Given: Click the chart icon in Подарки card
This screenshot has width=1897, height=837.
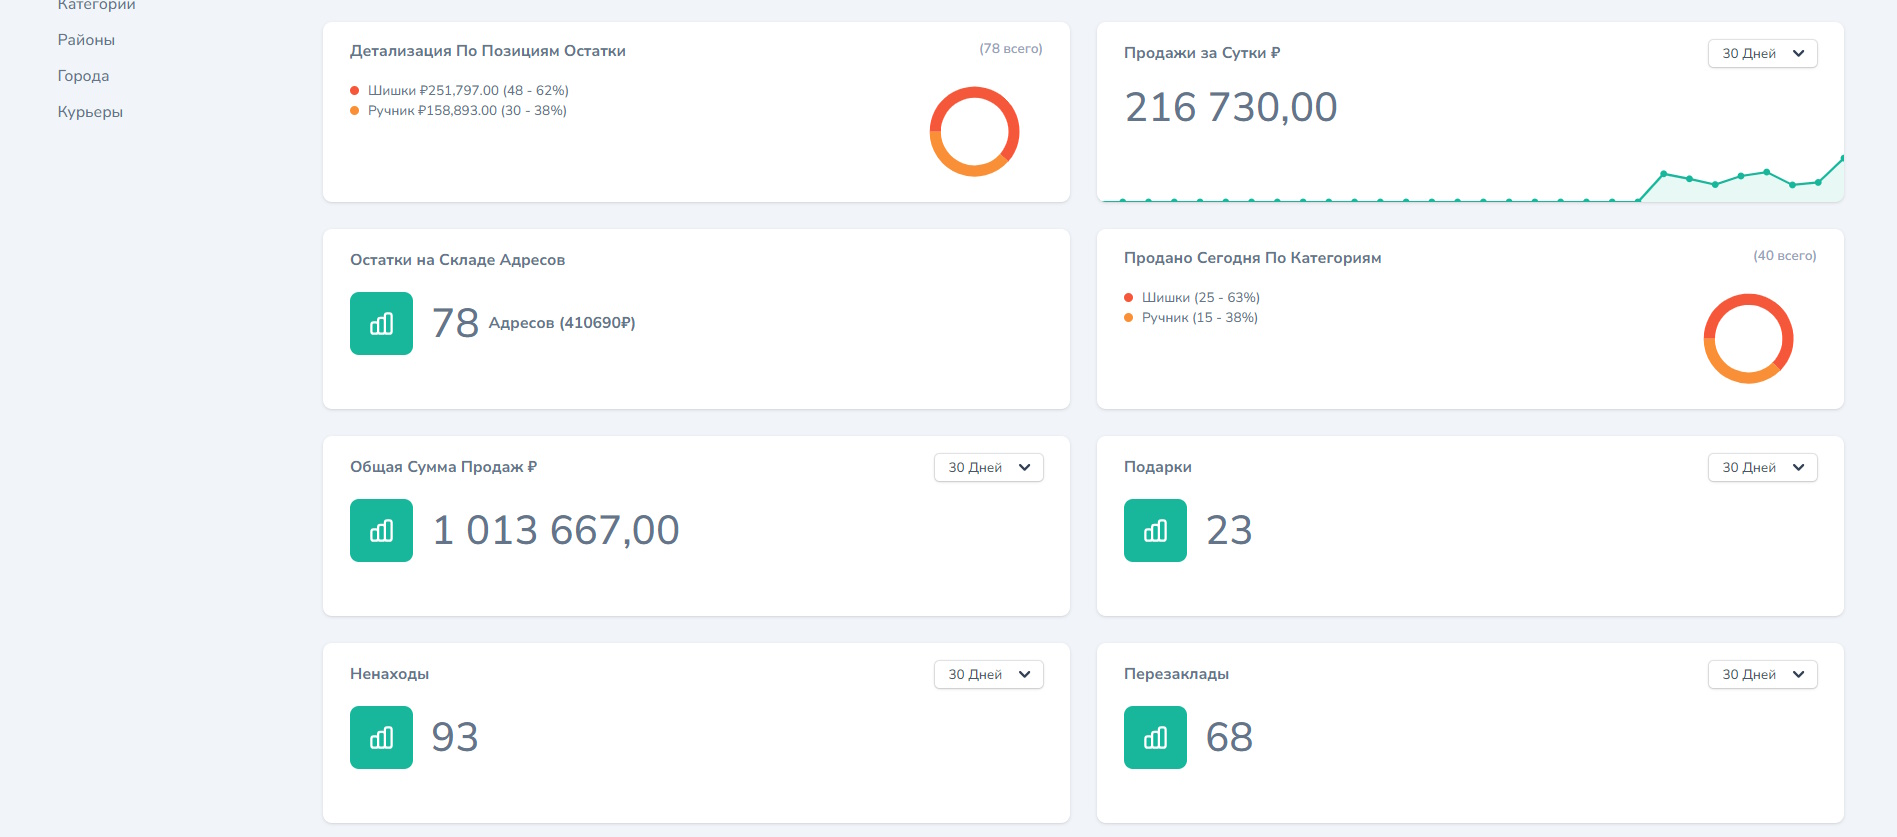Looking at the screenshot, I should [x=1155, y=530].
